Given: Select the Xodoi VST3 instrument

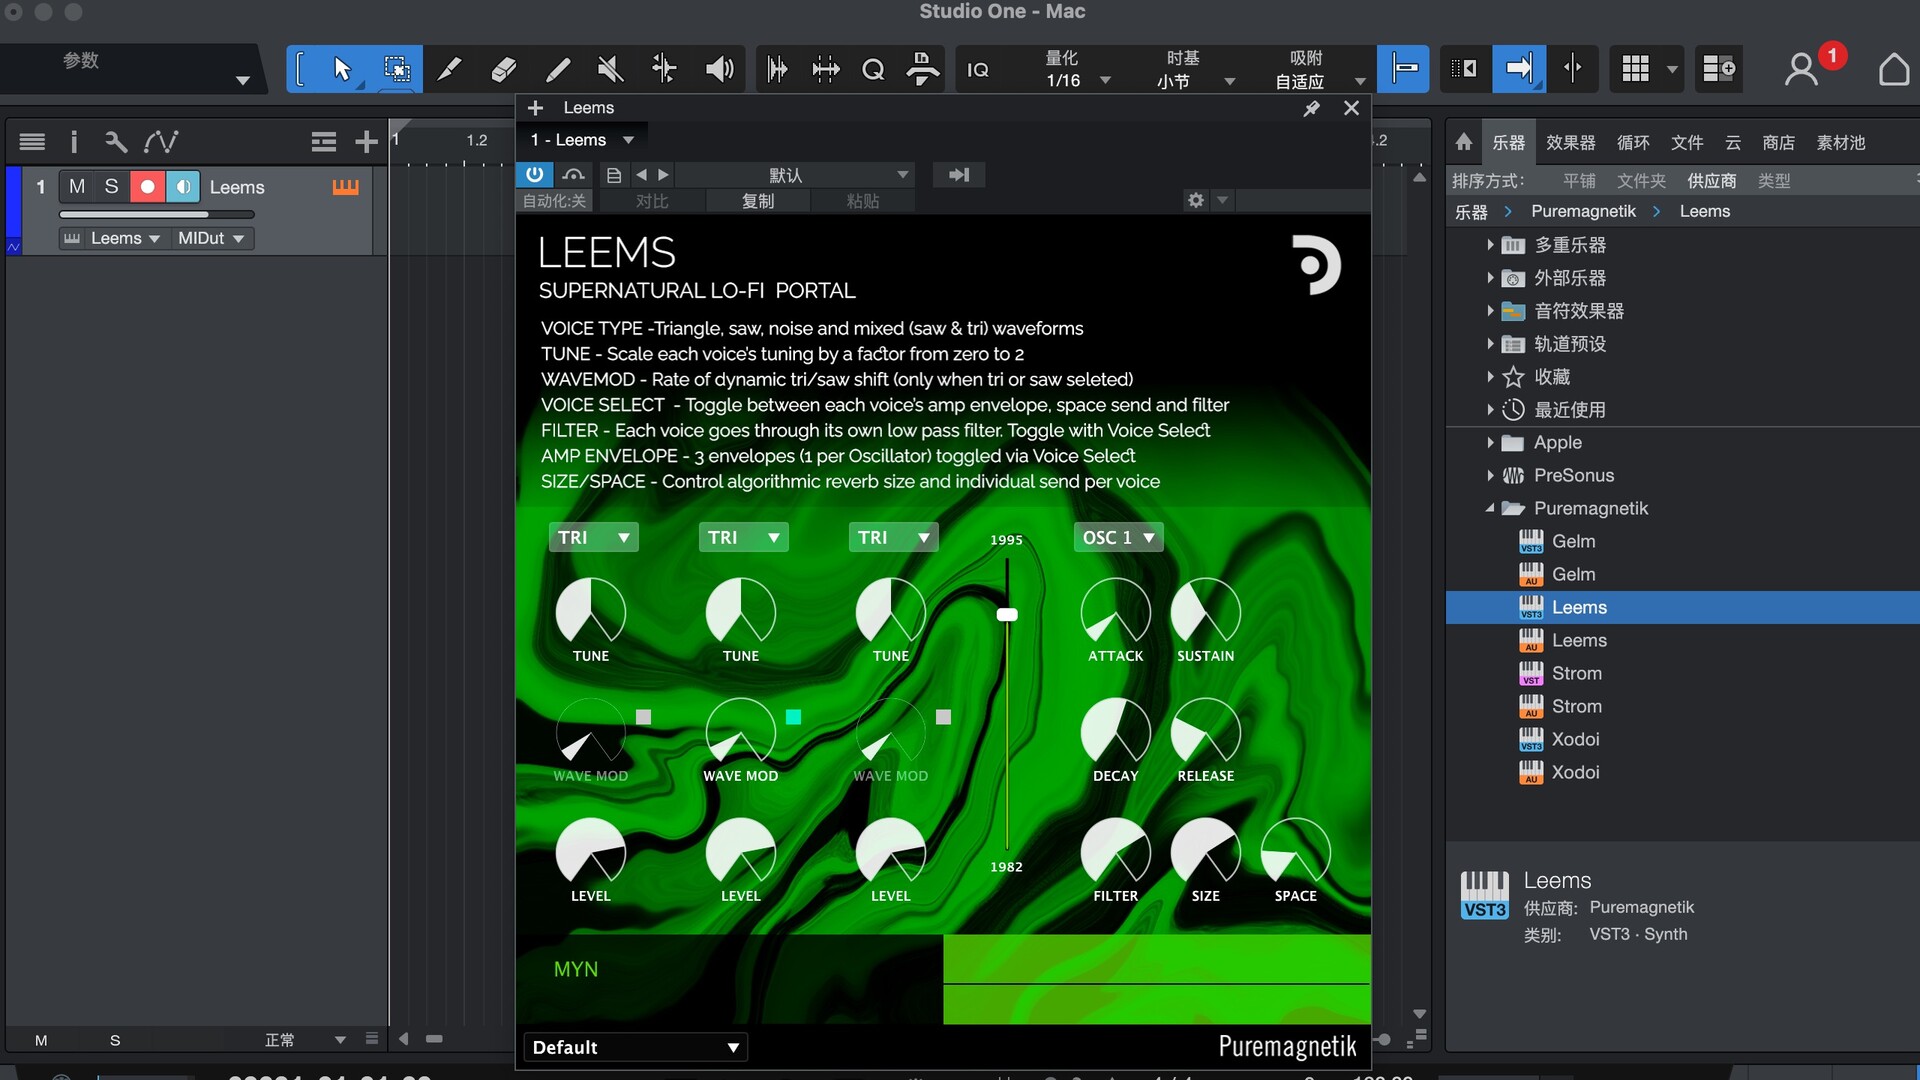Looking at the screenshot, I should point(1575,739).
